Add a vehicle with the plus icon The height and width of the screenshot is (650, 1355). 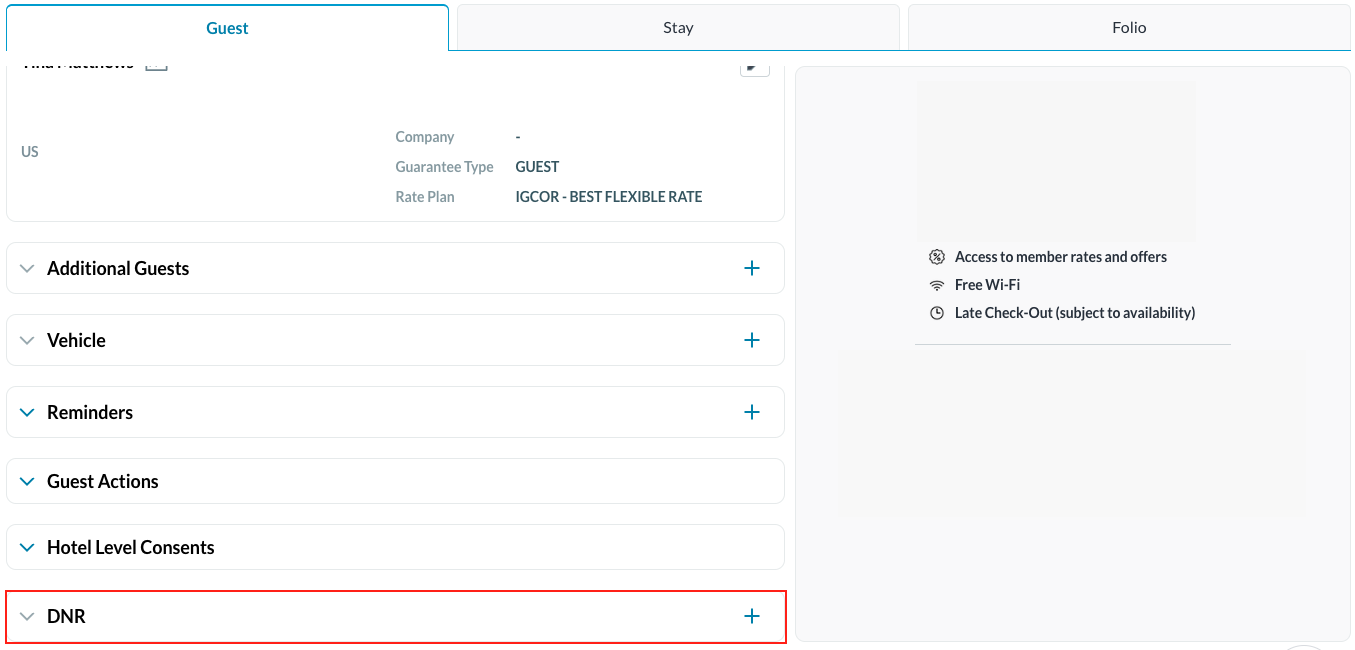pos(752,340)
